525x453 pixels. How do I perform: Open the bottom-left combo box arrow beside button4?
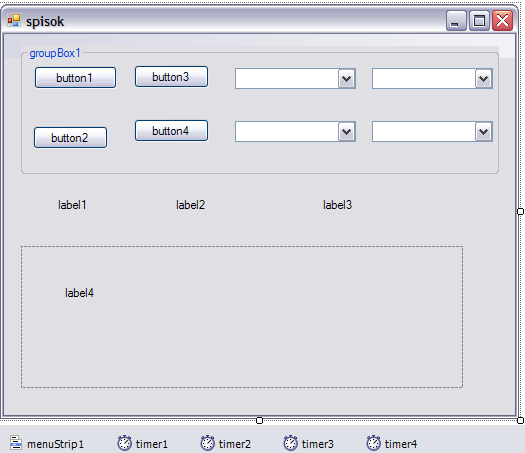347,132
